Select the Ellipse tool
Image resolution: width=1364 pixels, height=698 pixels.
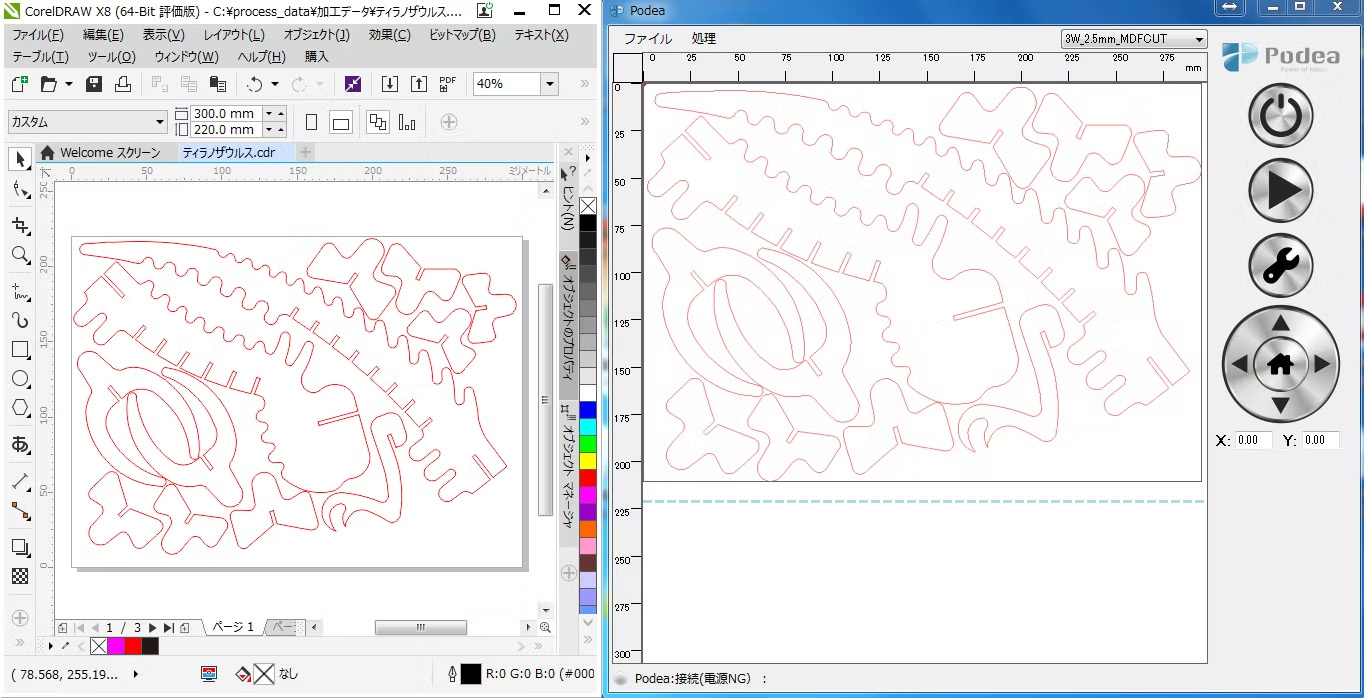click(20, 379)
